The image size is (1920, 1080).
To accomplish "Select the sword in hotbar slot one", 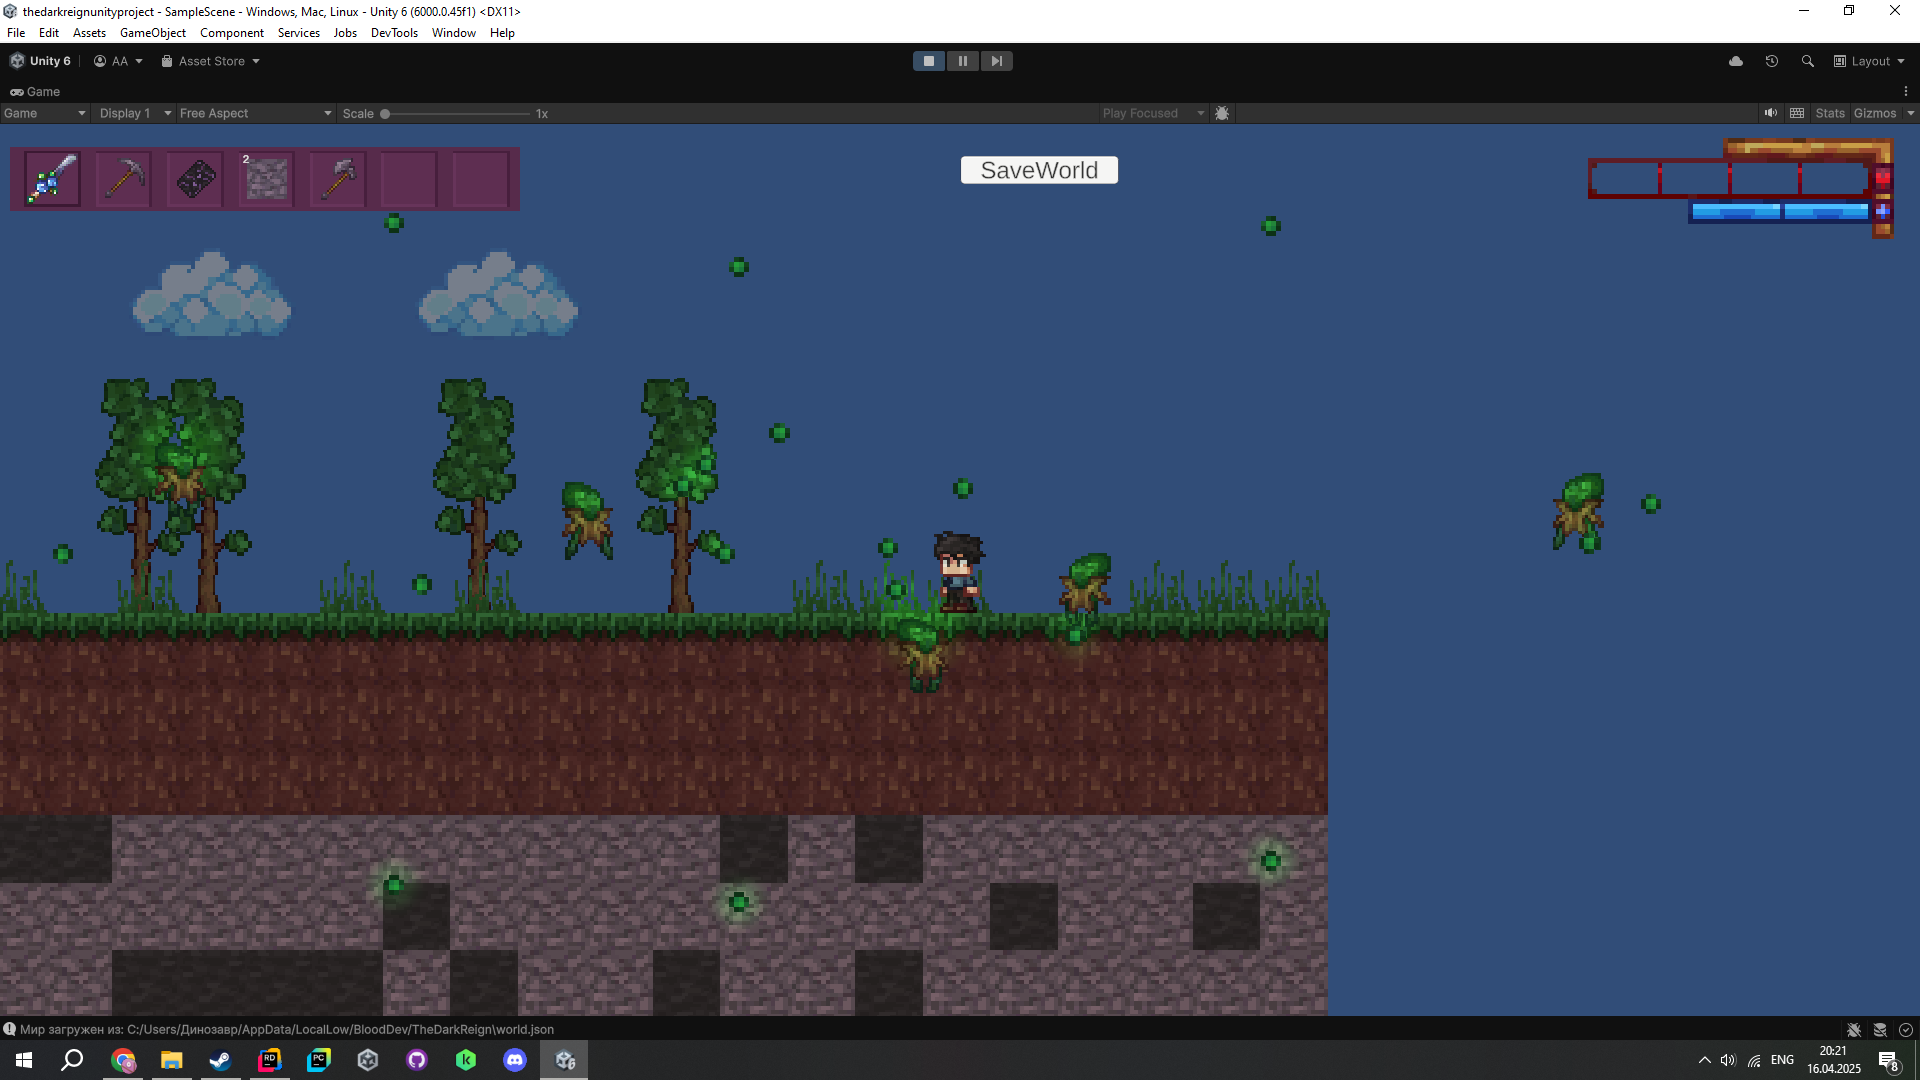I will pos(53,179).
